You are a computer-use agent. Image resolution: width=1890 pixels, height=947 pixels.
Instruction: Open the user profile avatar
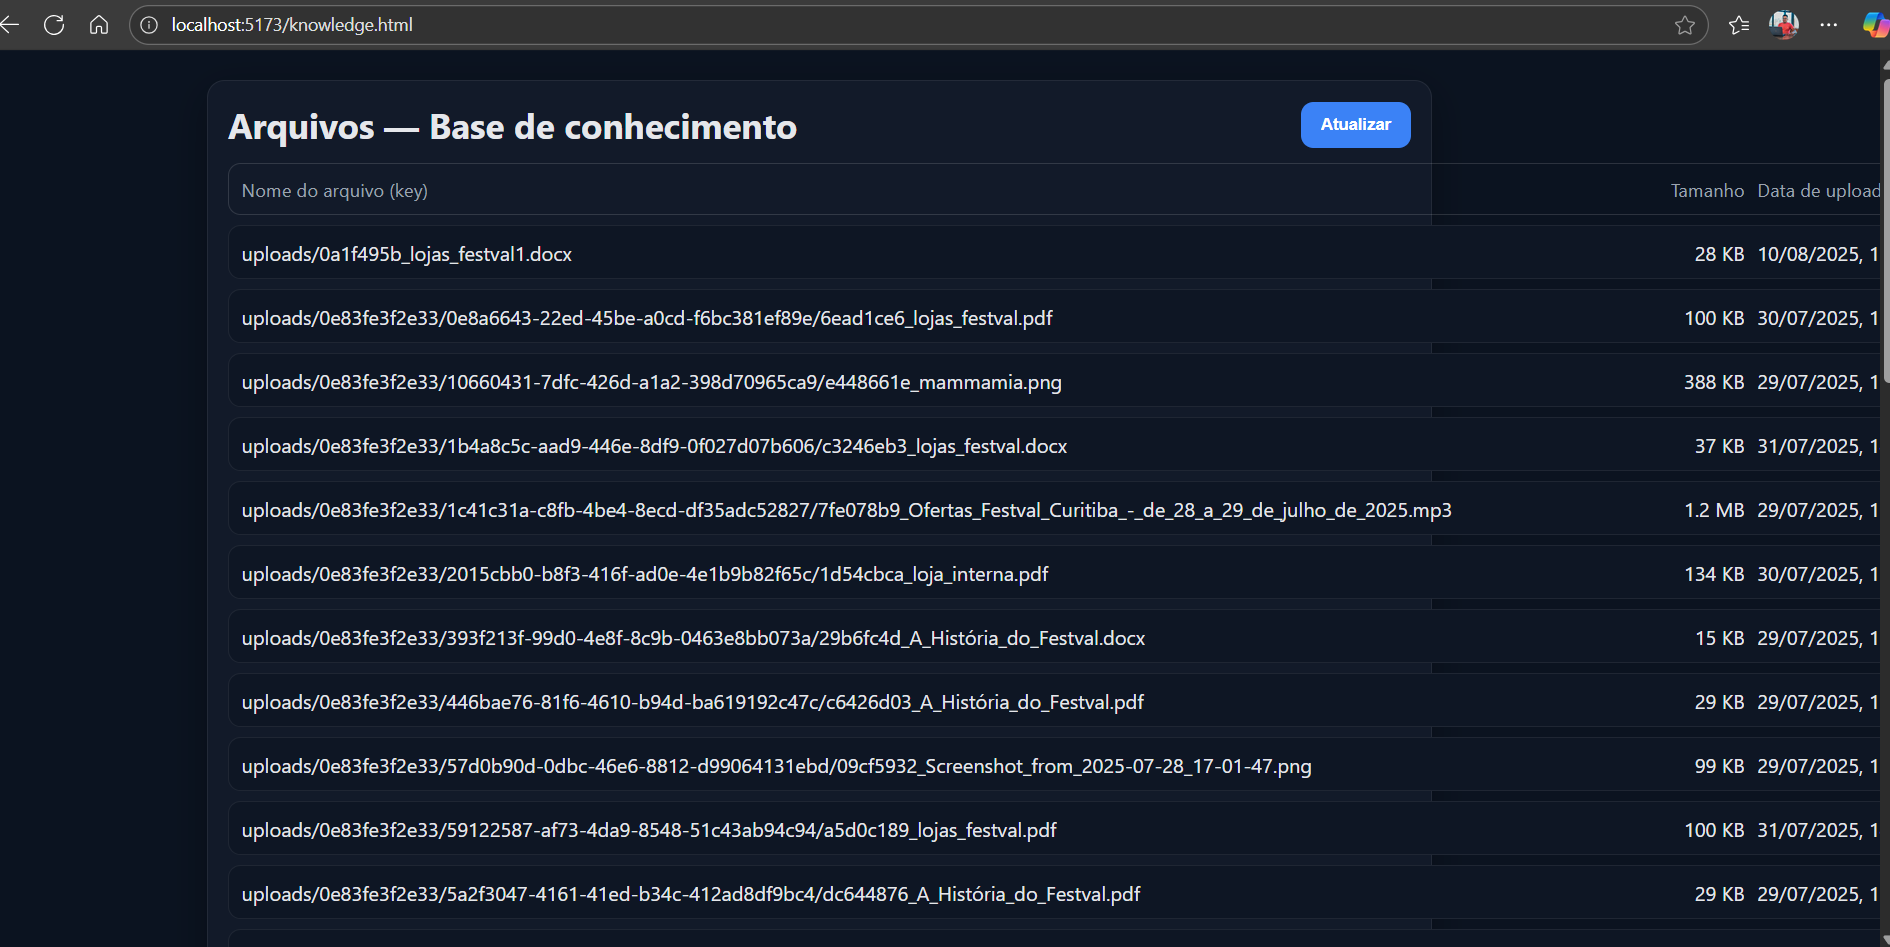click(1784, 25)
